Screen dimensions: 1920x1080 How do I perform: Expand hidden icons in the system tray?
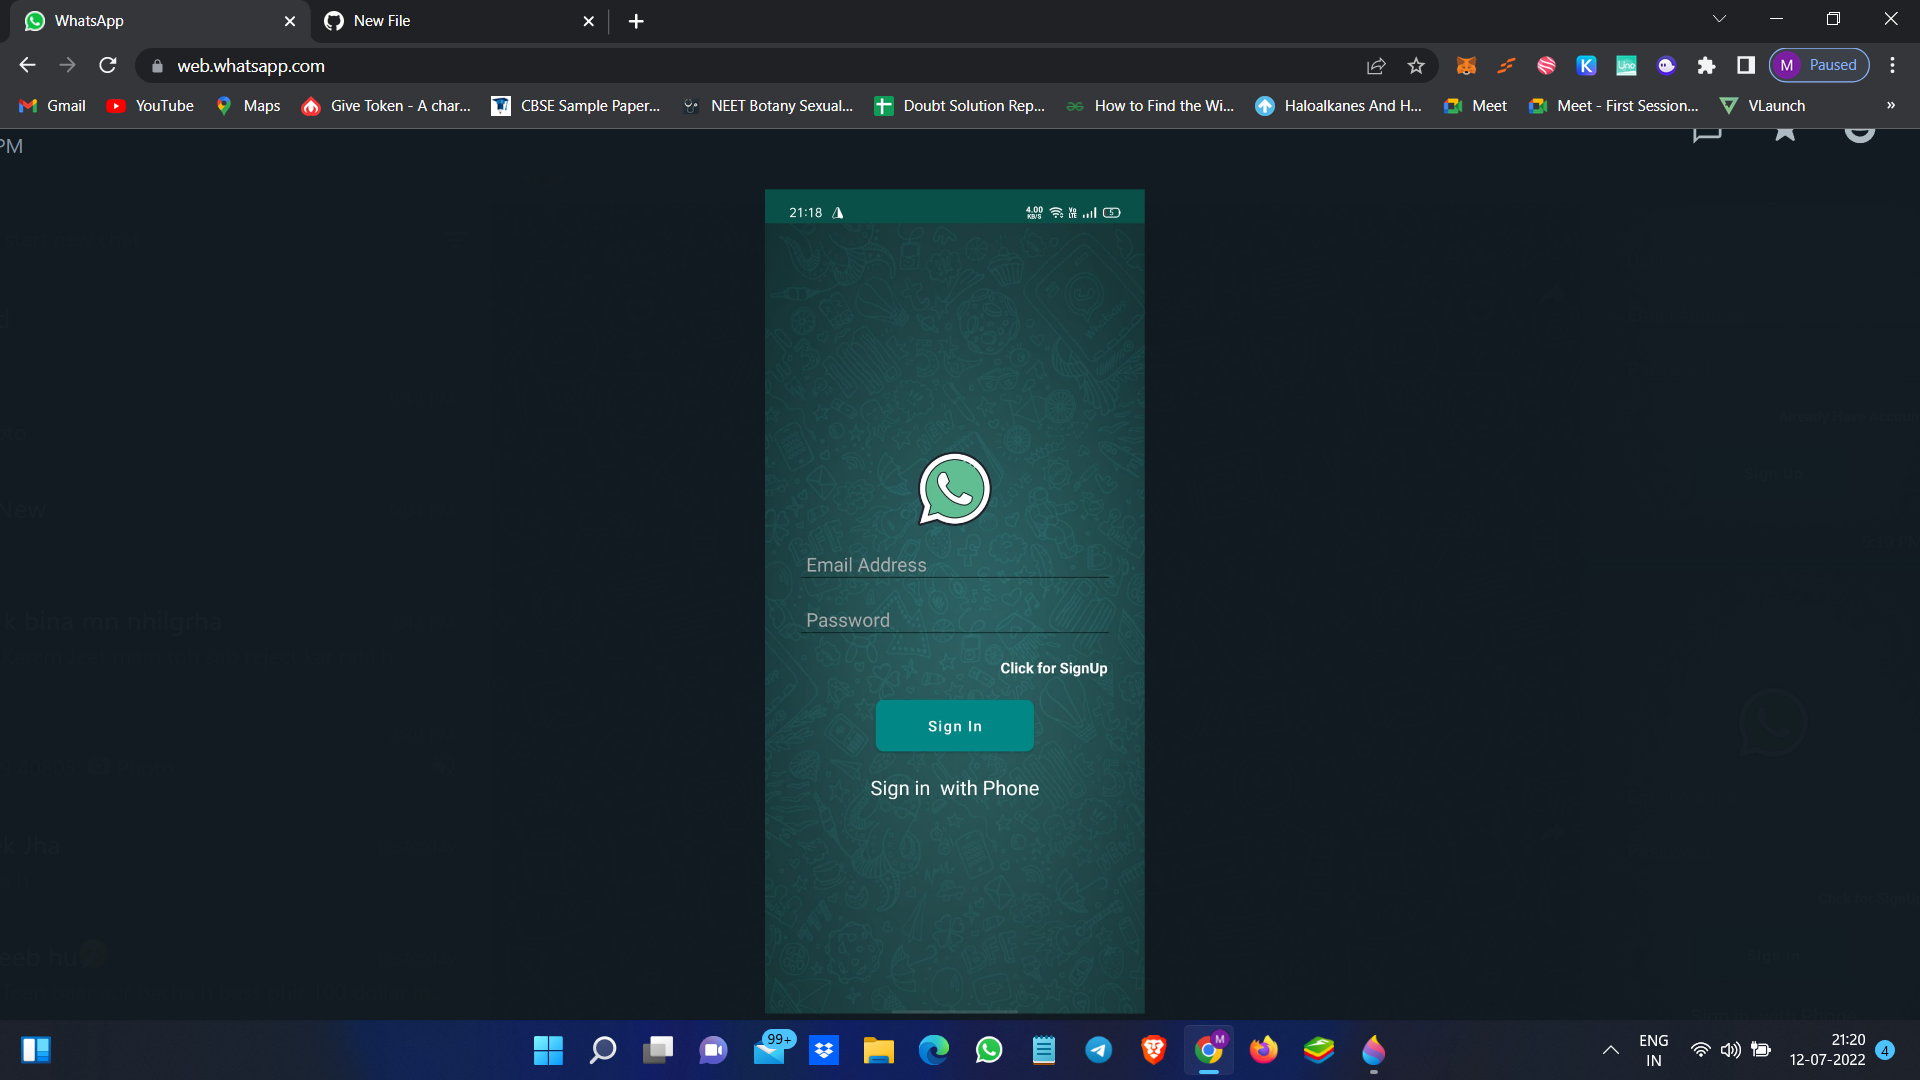(1611, 1050)
